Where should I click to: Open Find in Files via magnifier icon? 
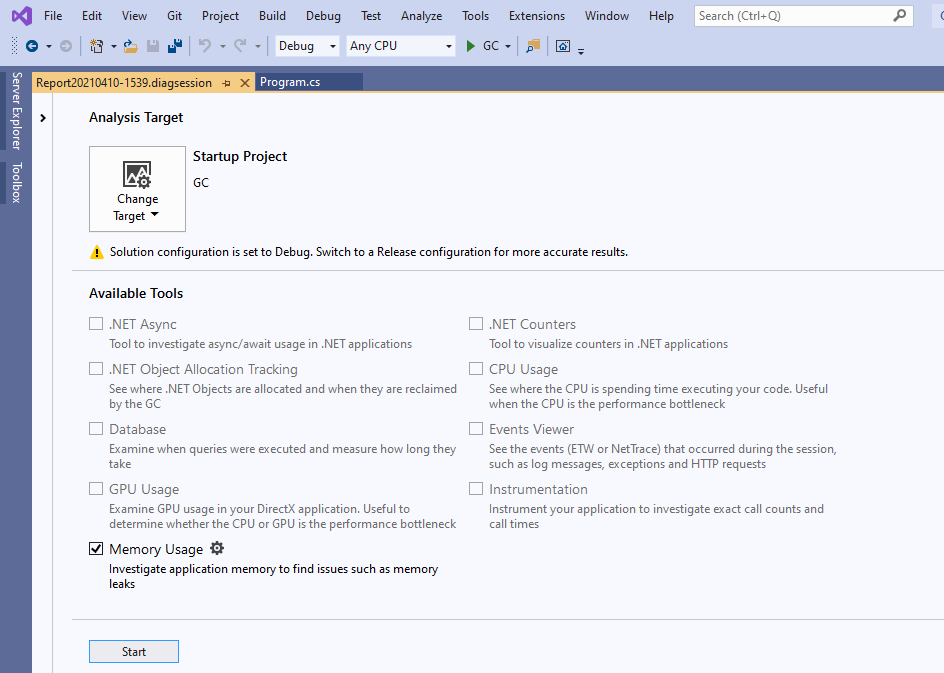pos(533,46)
